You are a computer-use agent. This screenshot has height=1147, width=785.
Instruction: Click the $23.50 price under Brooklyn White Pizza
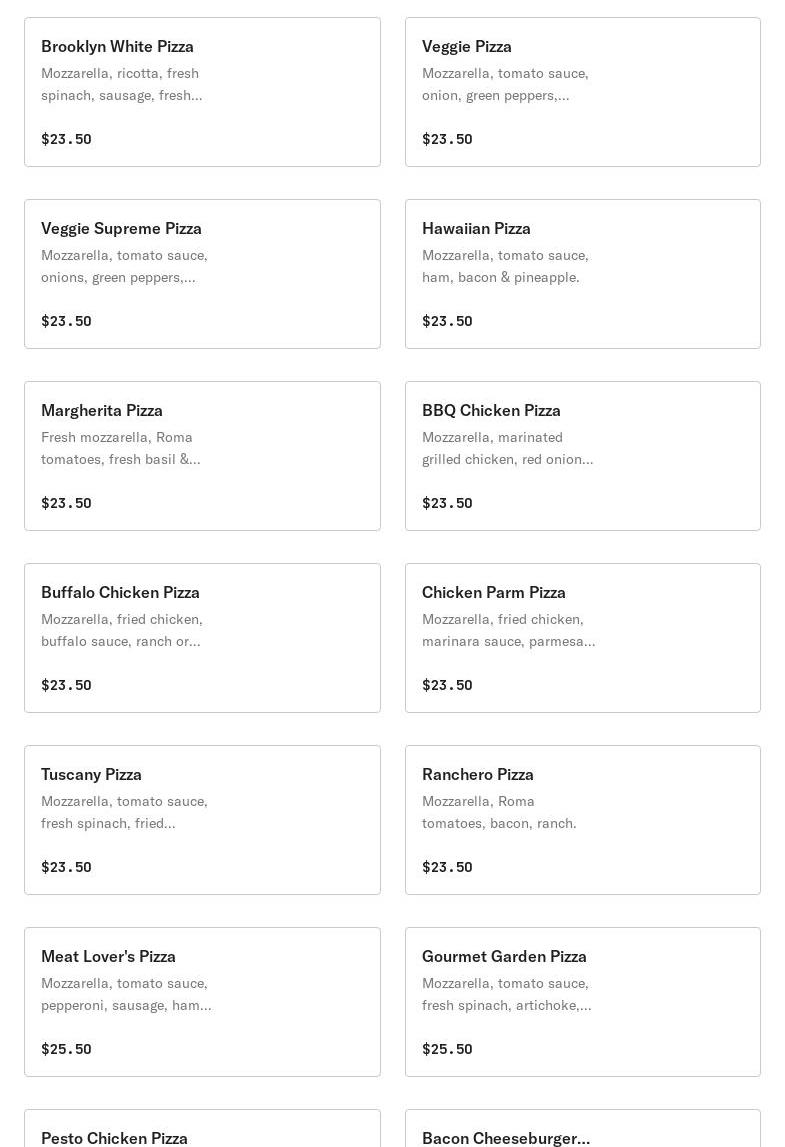(x=66, y=139)
